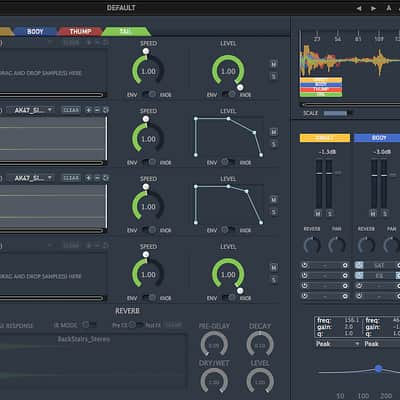Screen dimensions: 400x400
Task: Open the first Peak filter type dropdown
Action: pos(338,344)
